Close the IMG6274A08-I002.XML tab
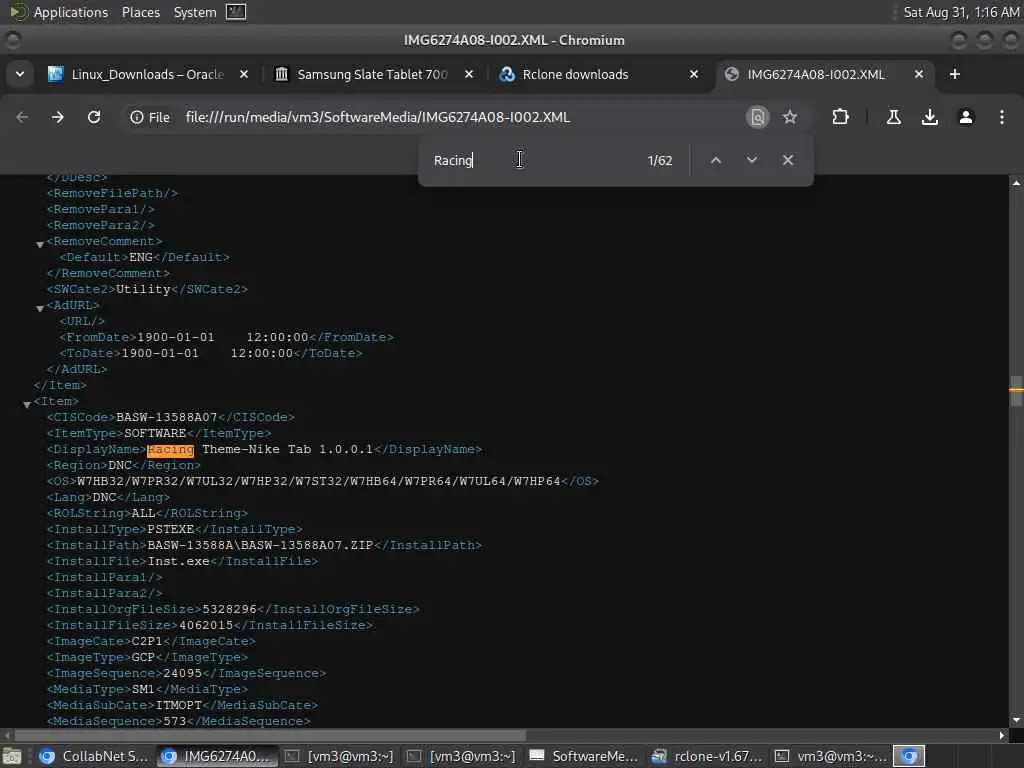The image size is (1024, 768). click(x=919, y=74)
